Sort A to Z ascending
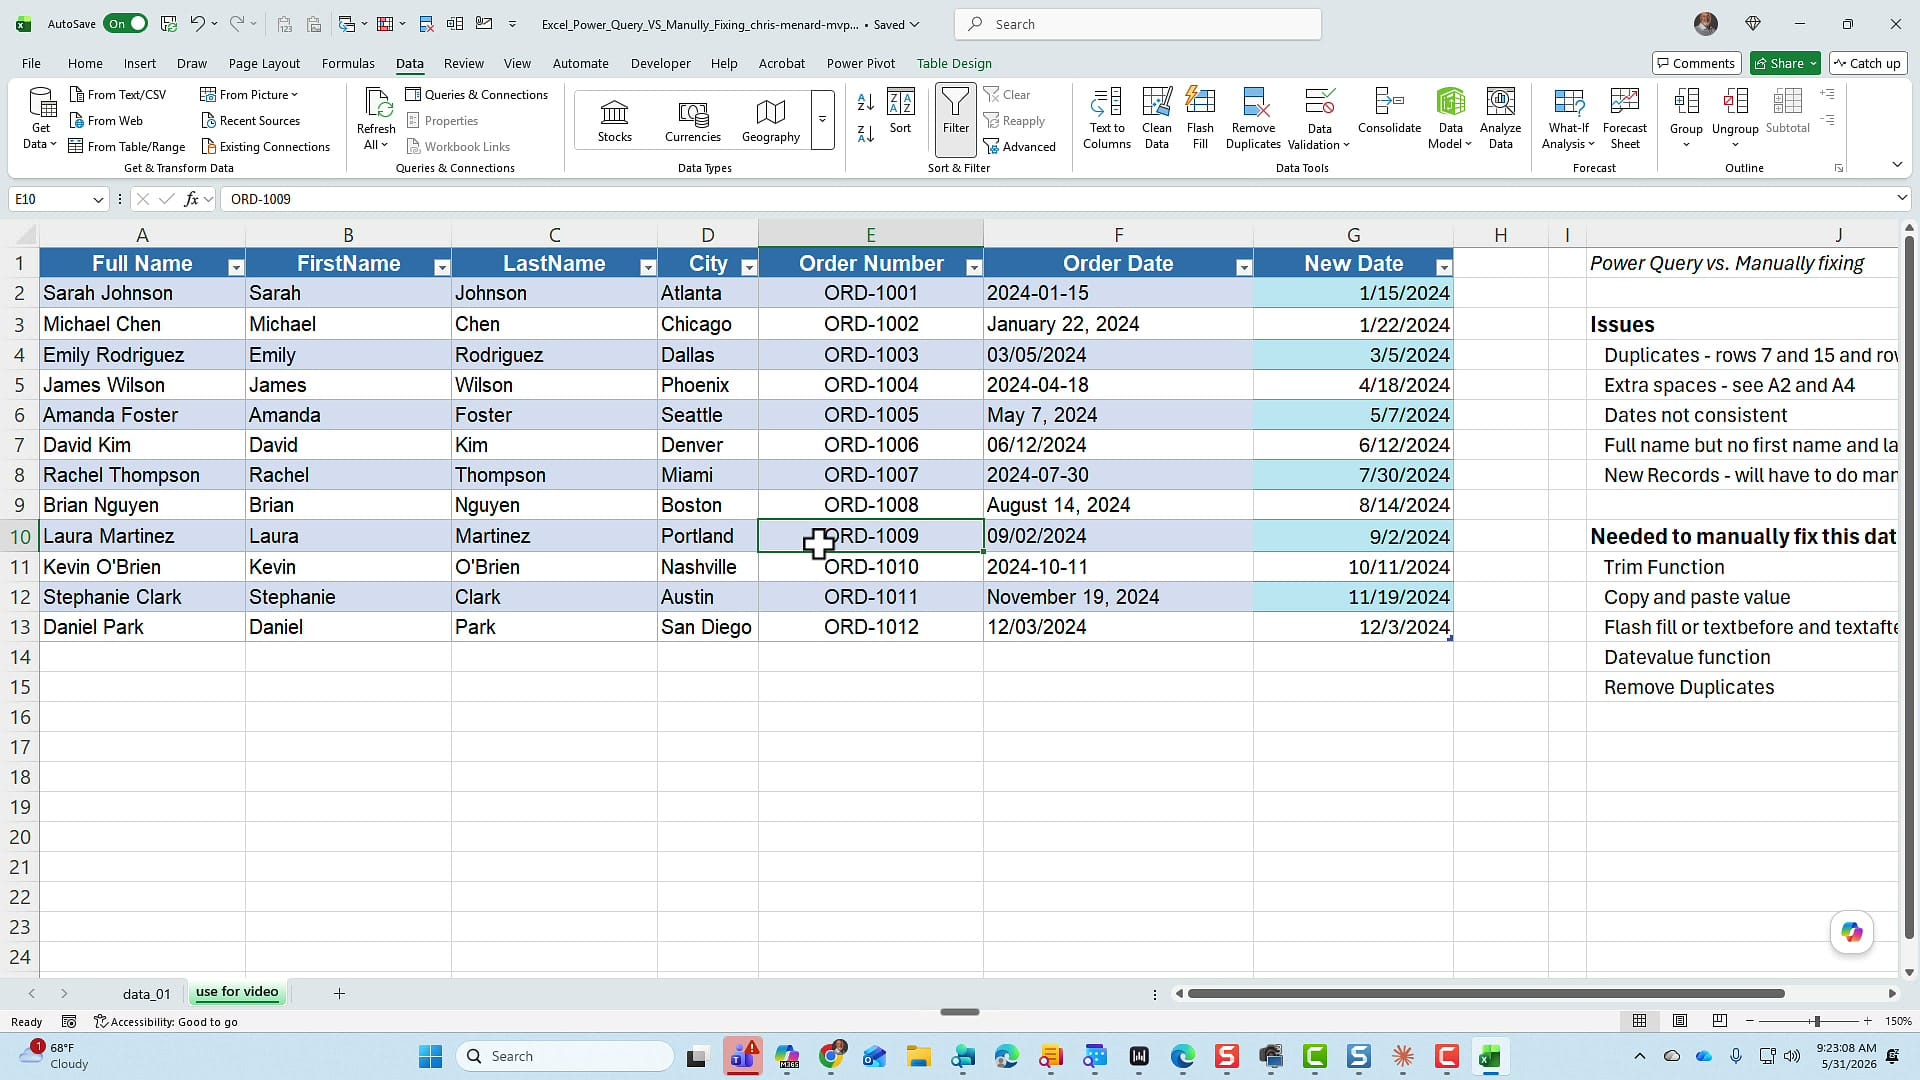 (866, 102)
